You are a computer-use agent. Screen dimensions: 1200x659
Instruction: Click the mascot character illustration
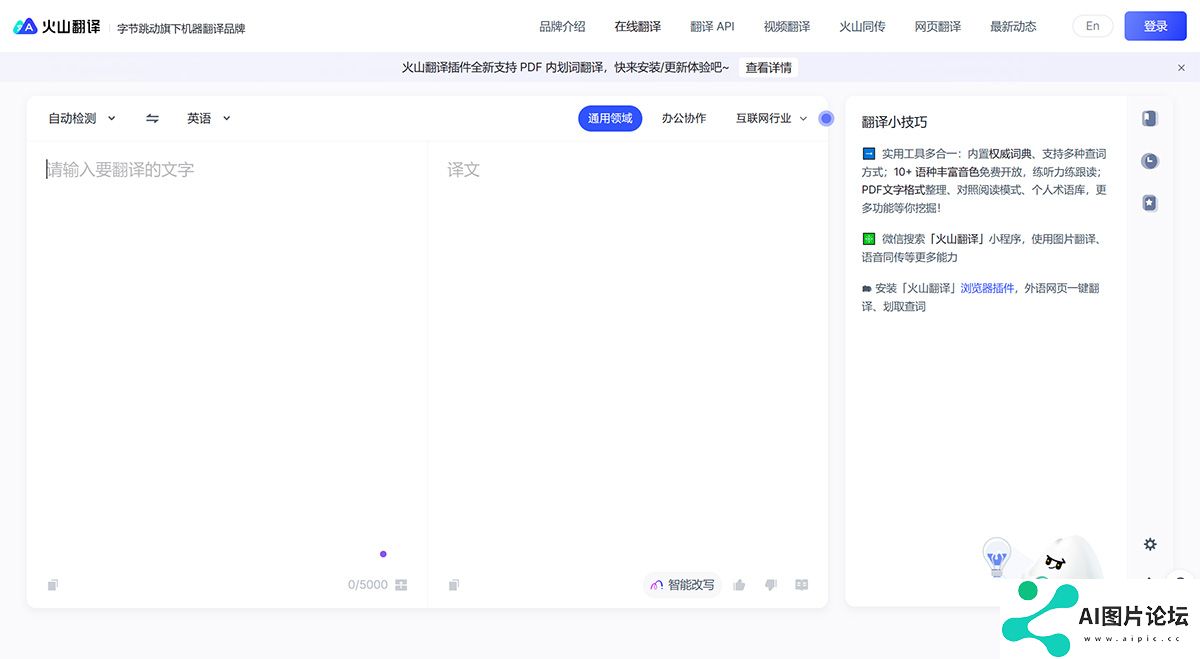(1066, 557)
